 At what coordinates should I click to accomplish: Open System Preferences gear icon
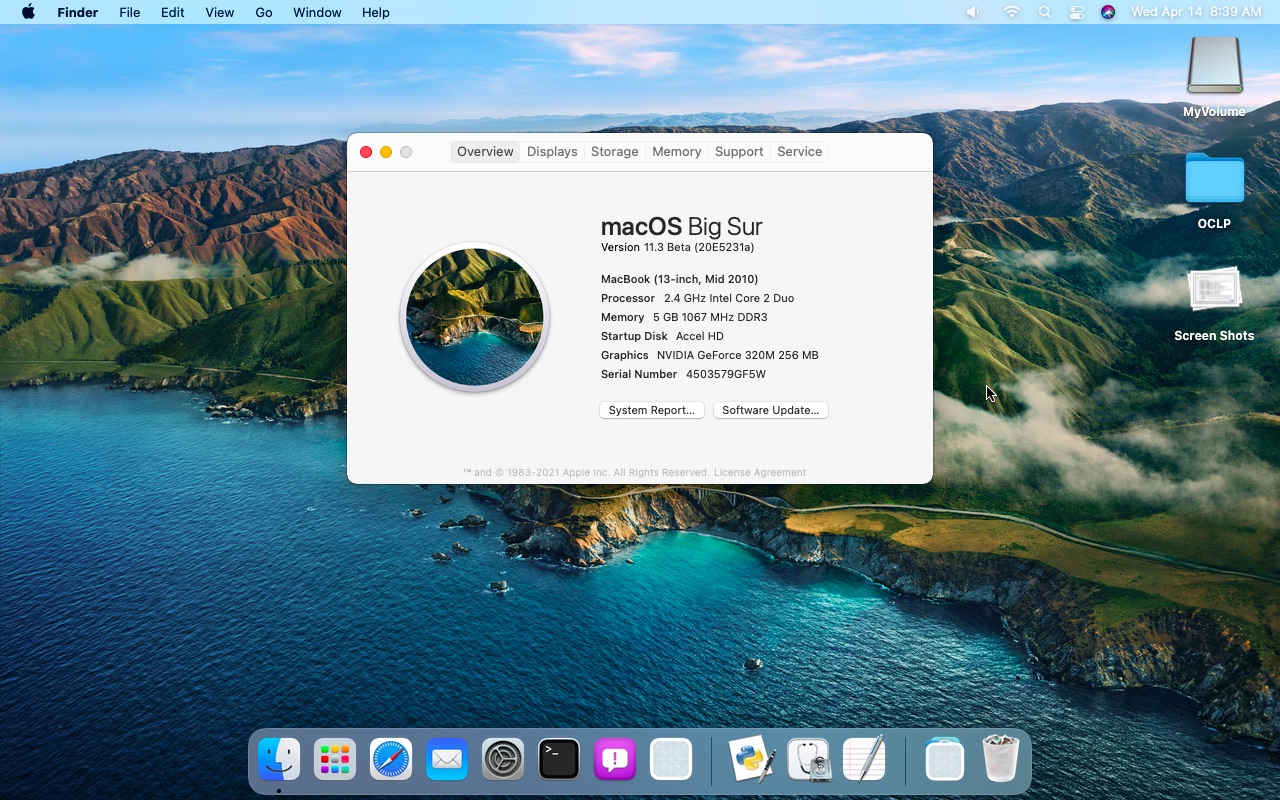(x=503, y=760)
